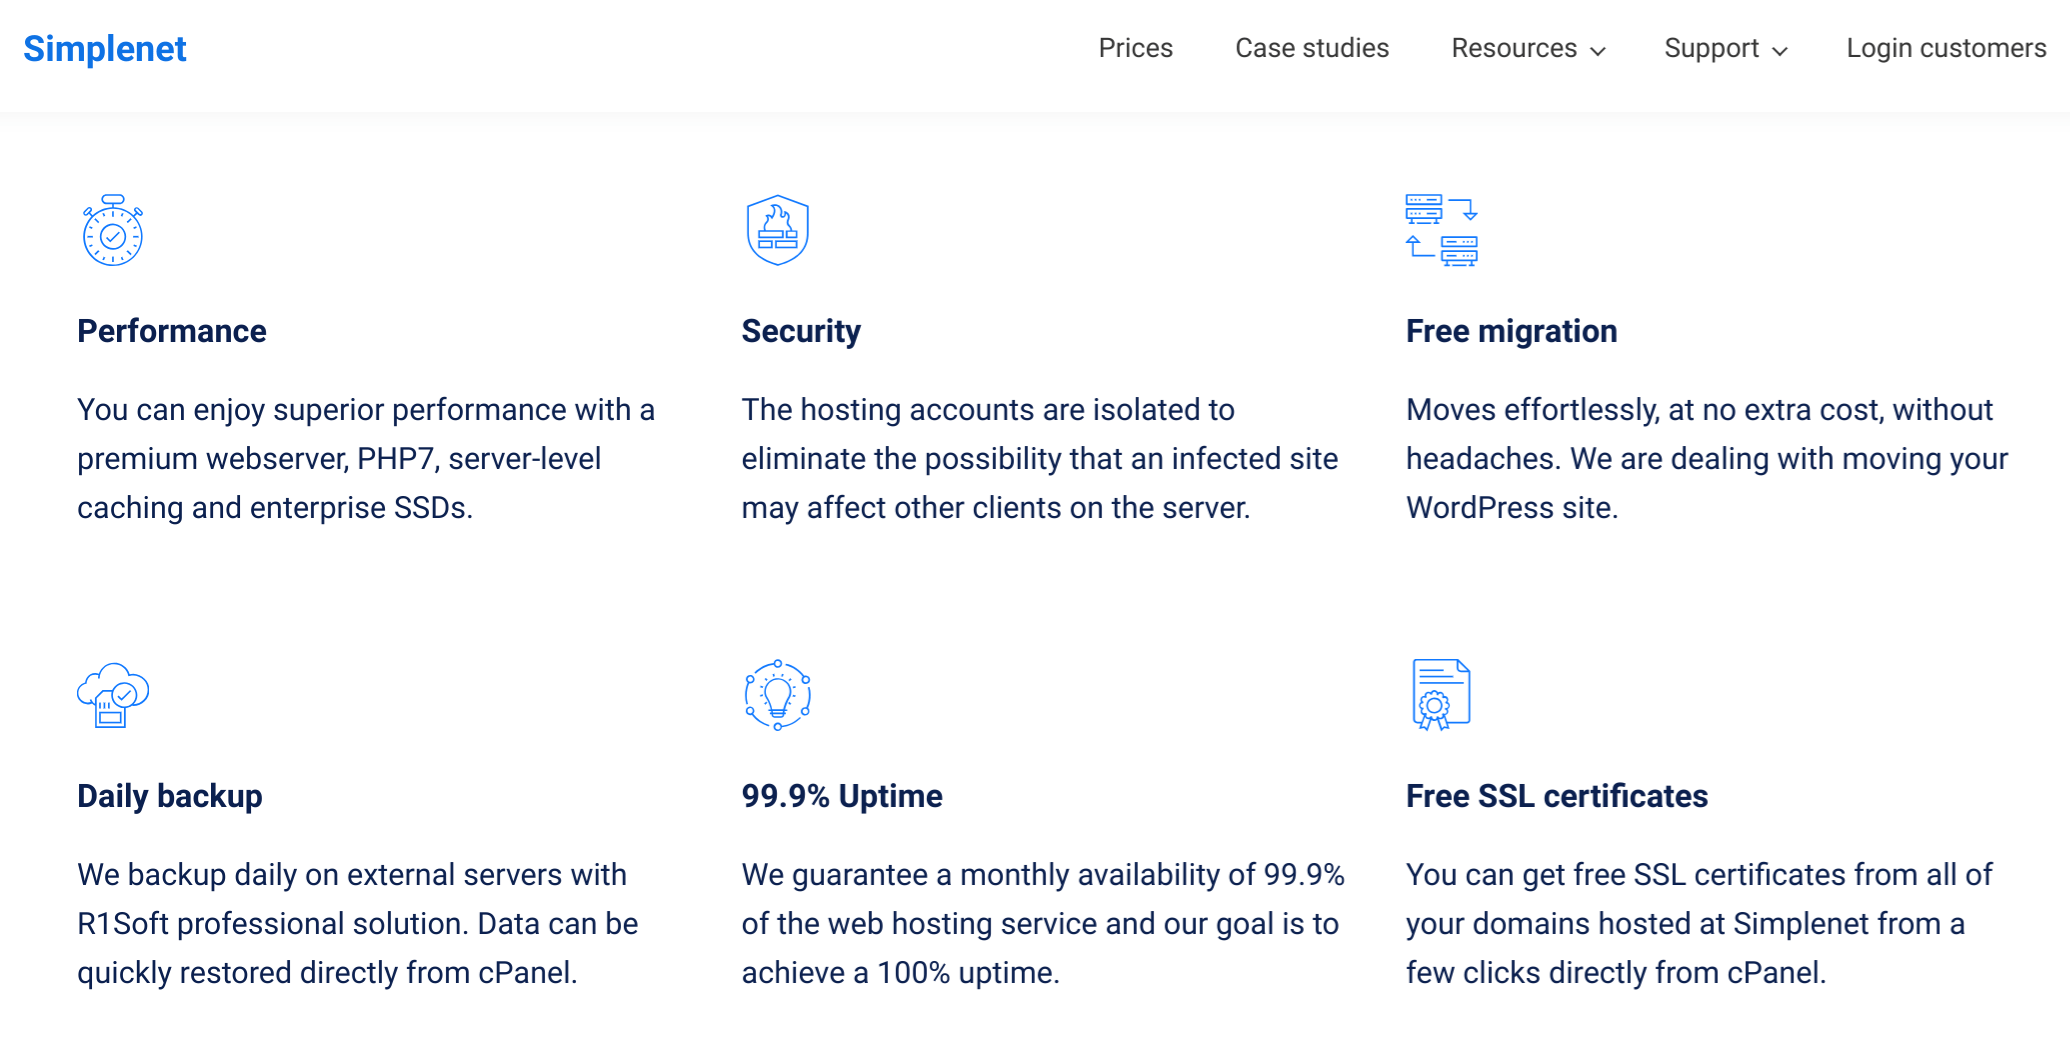Select the Performance heading
This screenshot has width=2070, height=1039.
[172, 331]
